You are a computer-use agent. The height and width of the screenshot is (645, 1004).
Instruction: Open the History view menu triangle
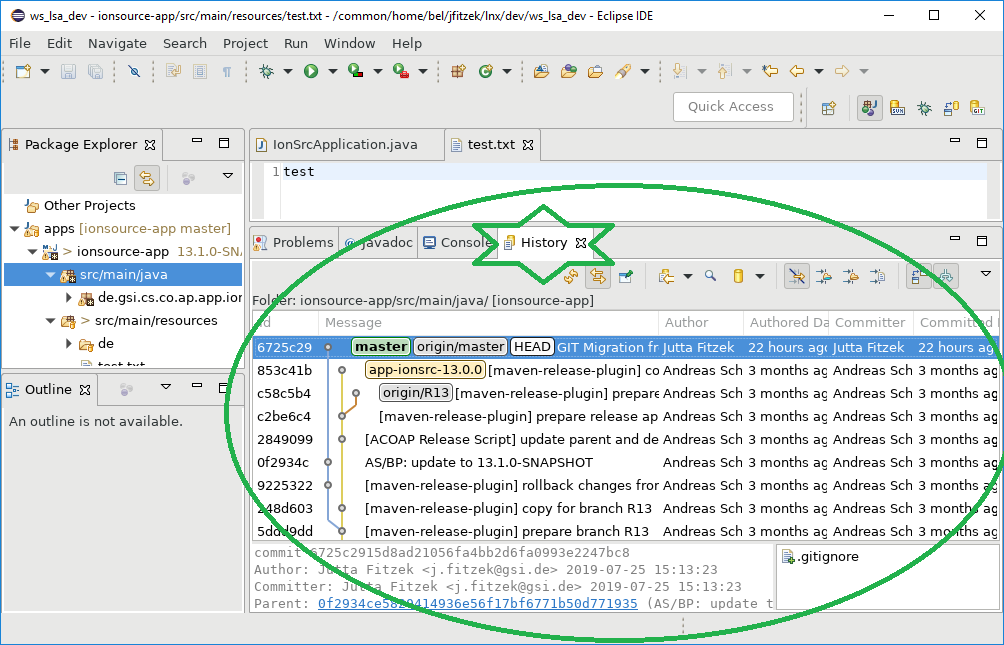point(986,274)
